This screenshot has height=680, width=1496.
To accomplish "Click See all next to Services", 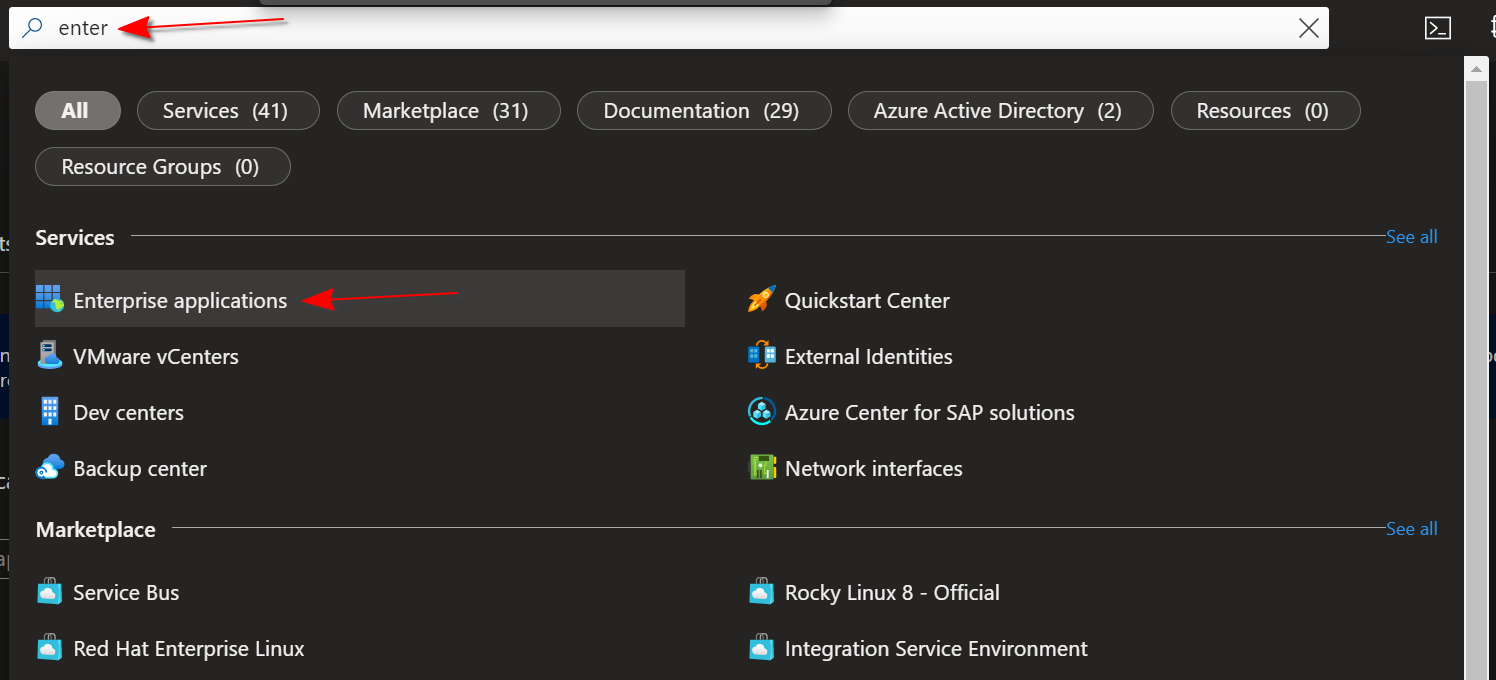I will (1411, 236).
